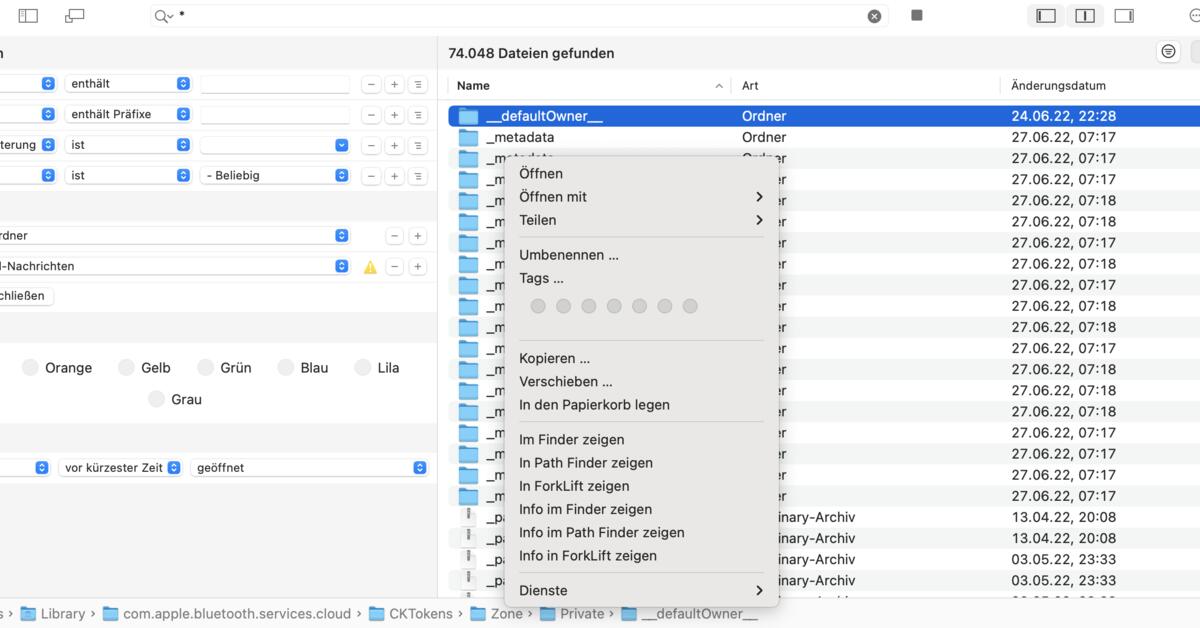Click the first tag color dot in context menu

pos(538,306)
